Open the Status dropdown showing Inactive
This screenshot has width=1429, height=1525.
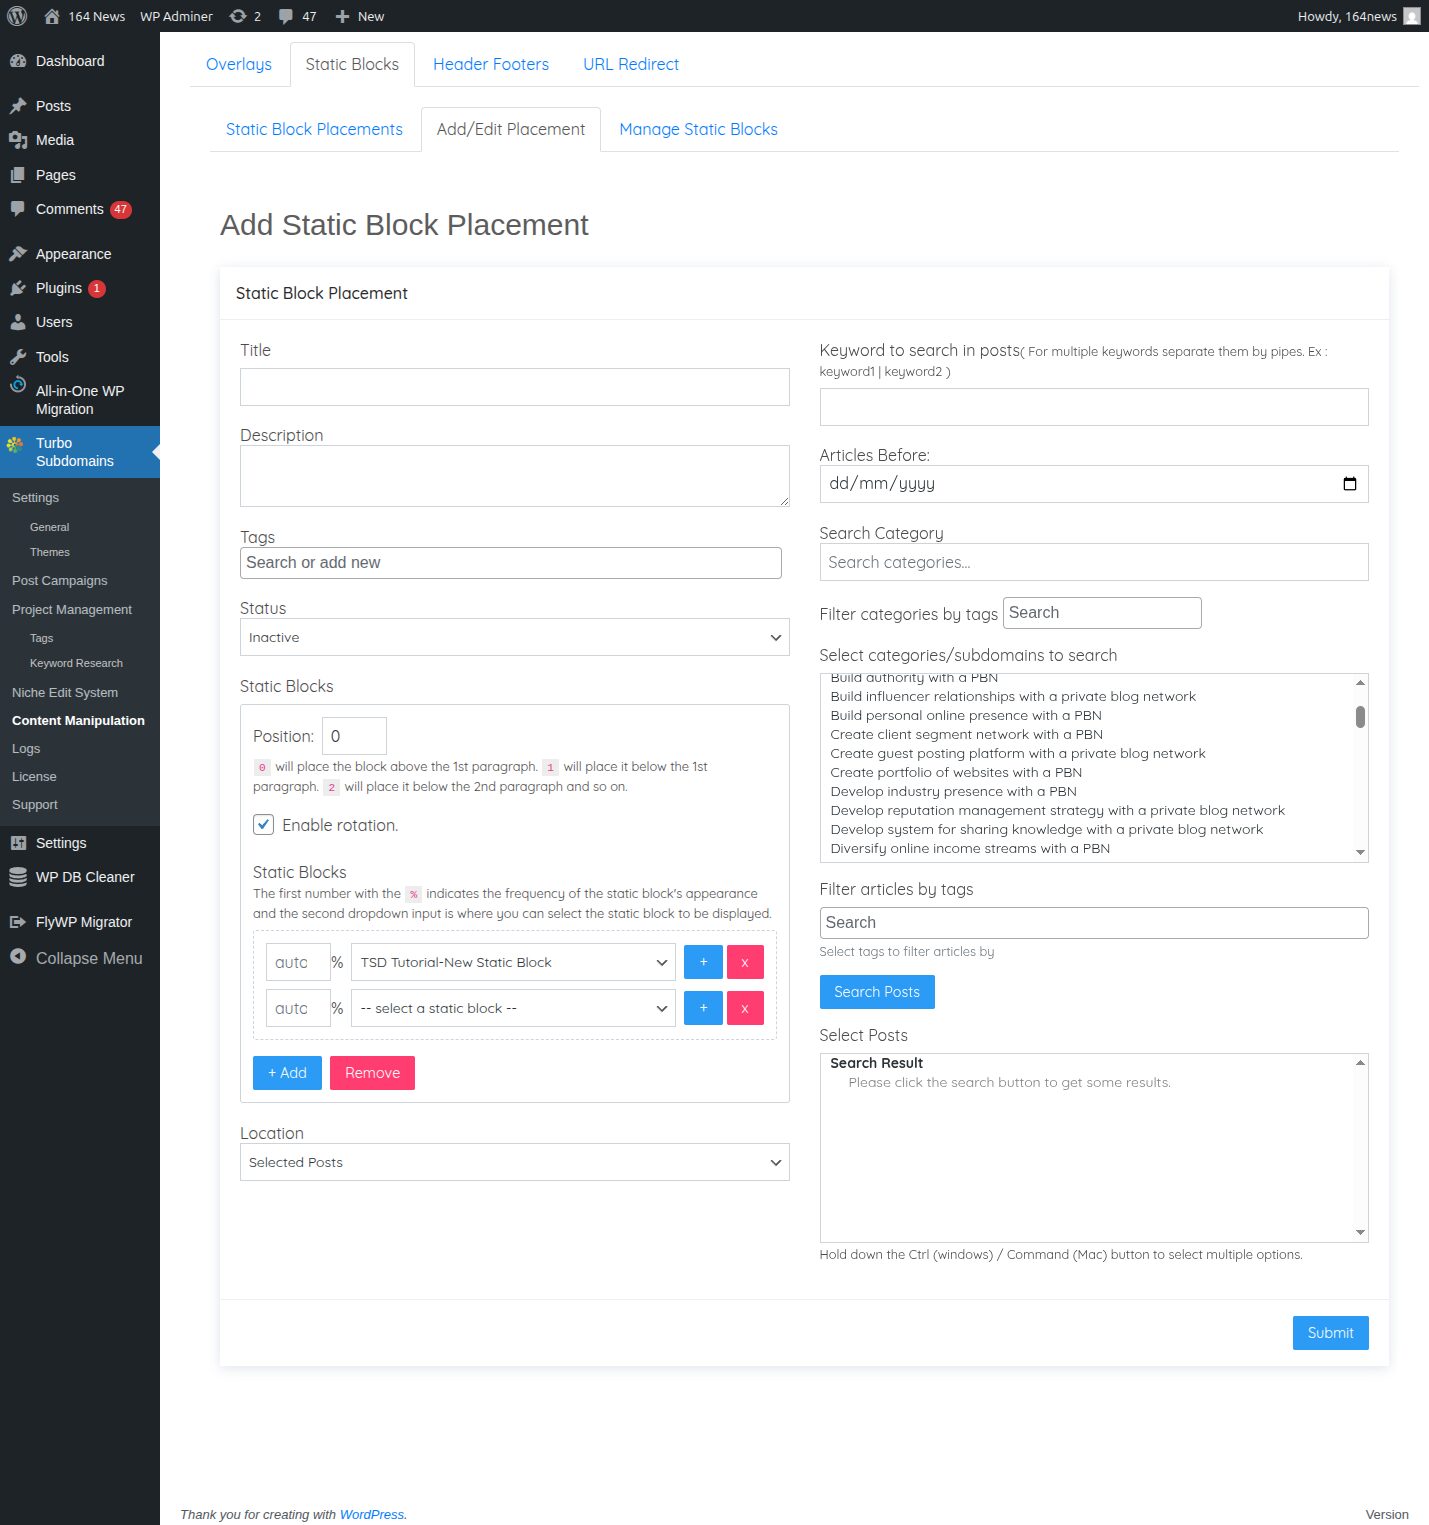click(514, 638)
